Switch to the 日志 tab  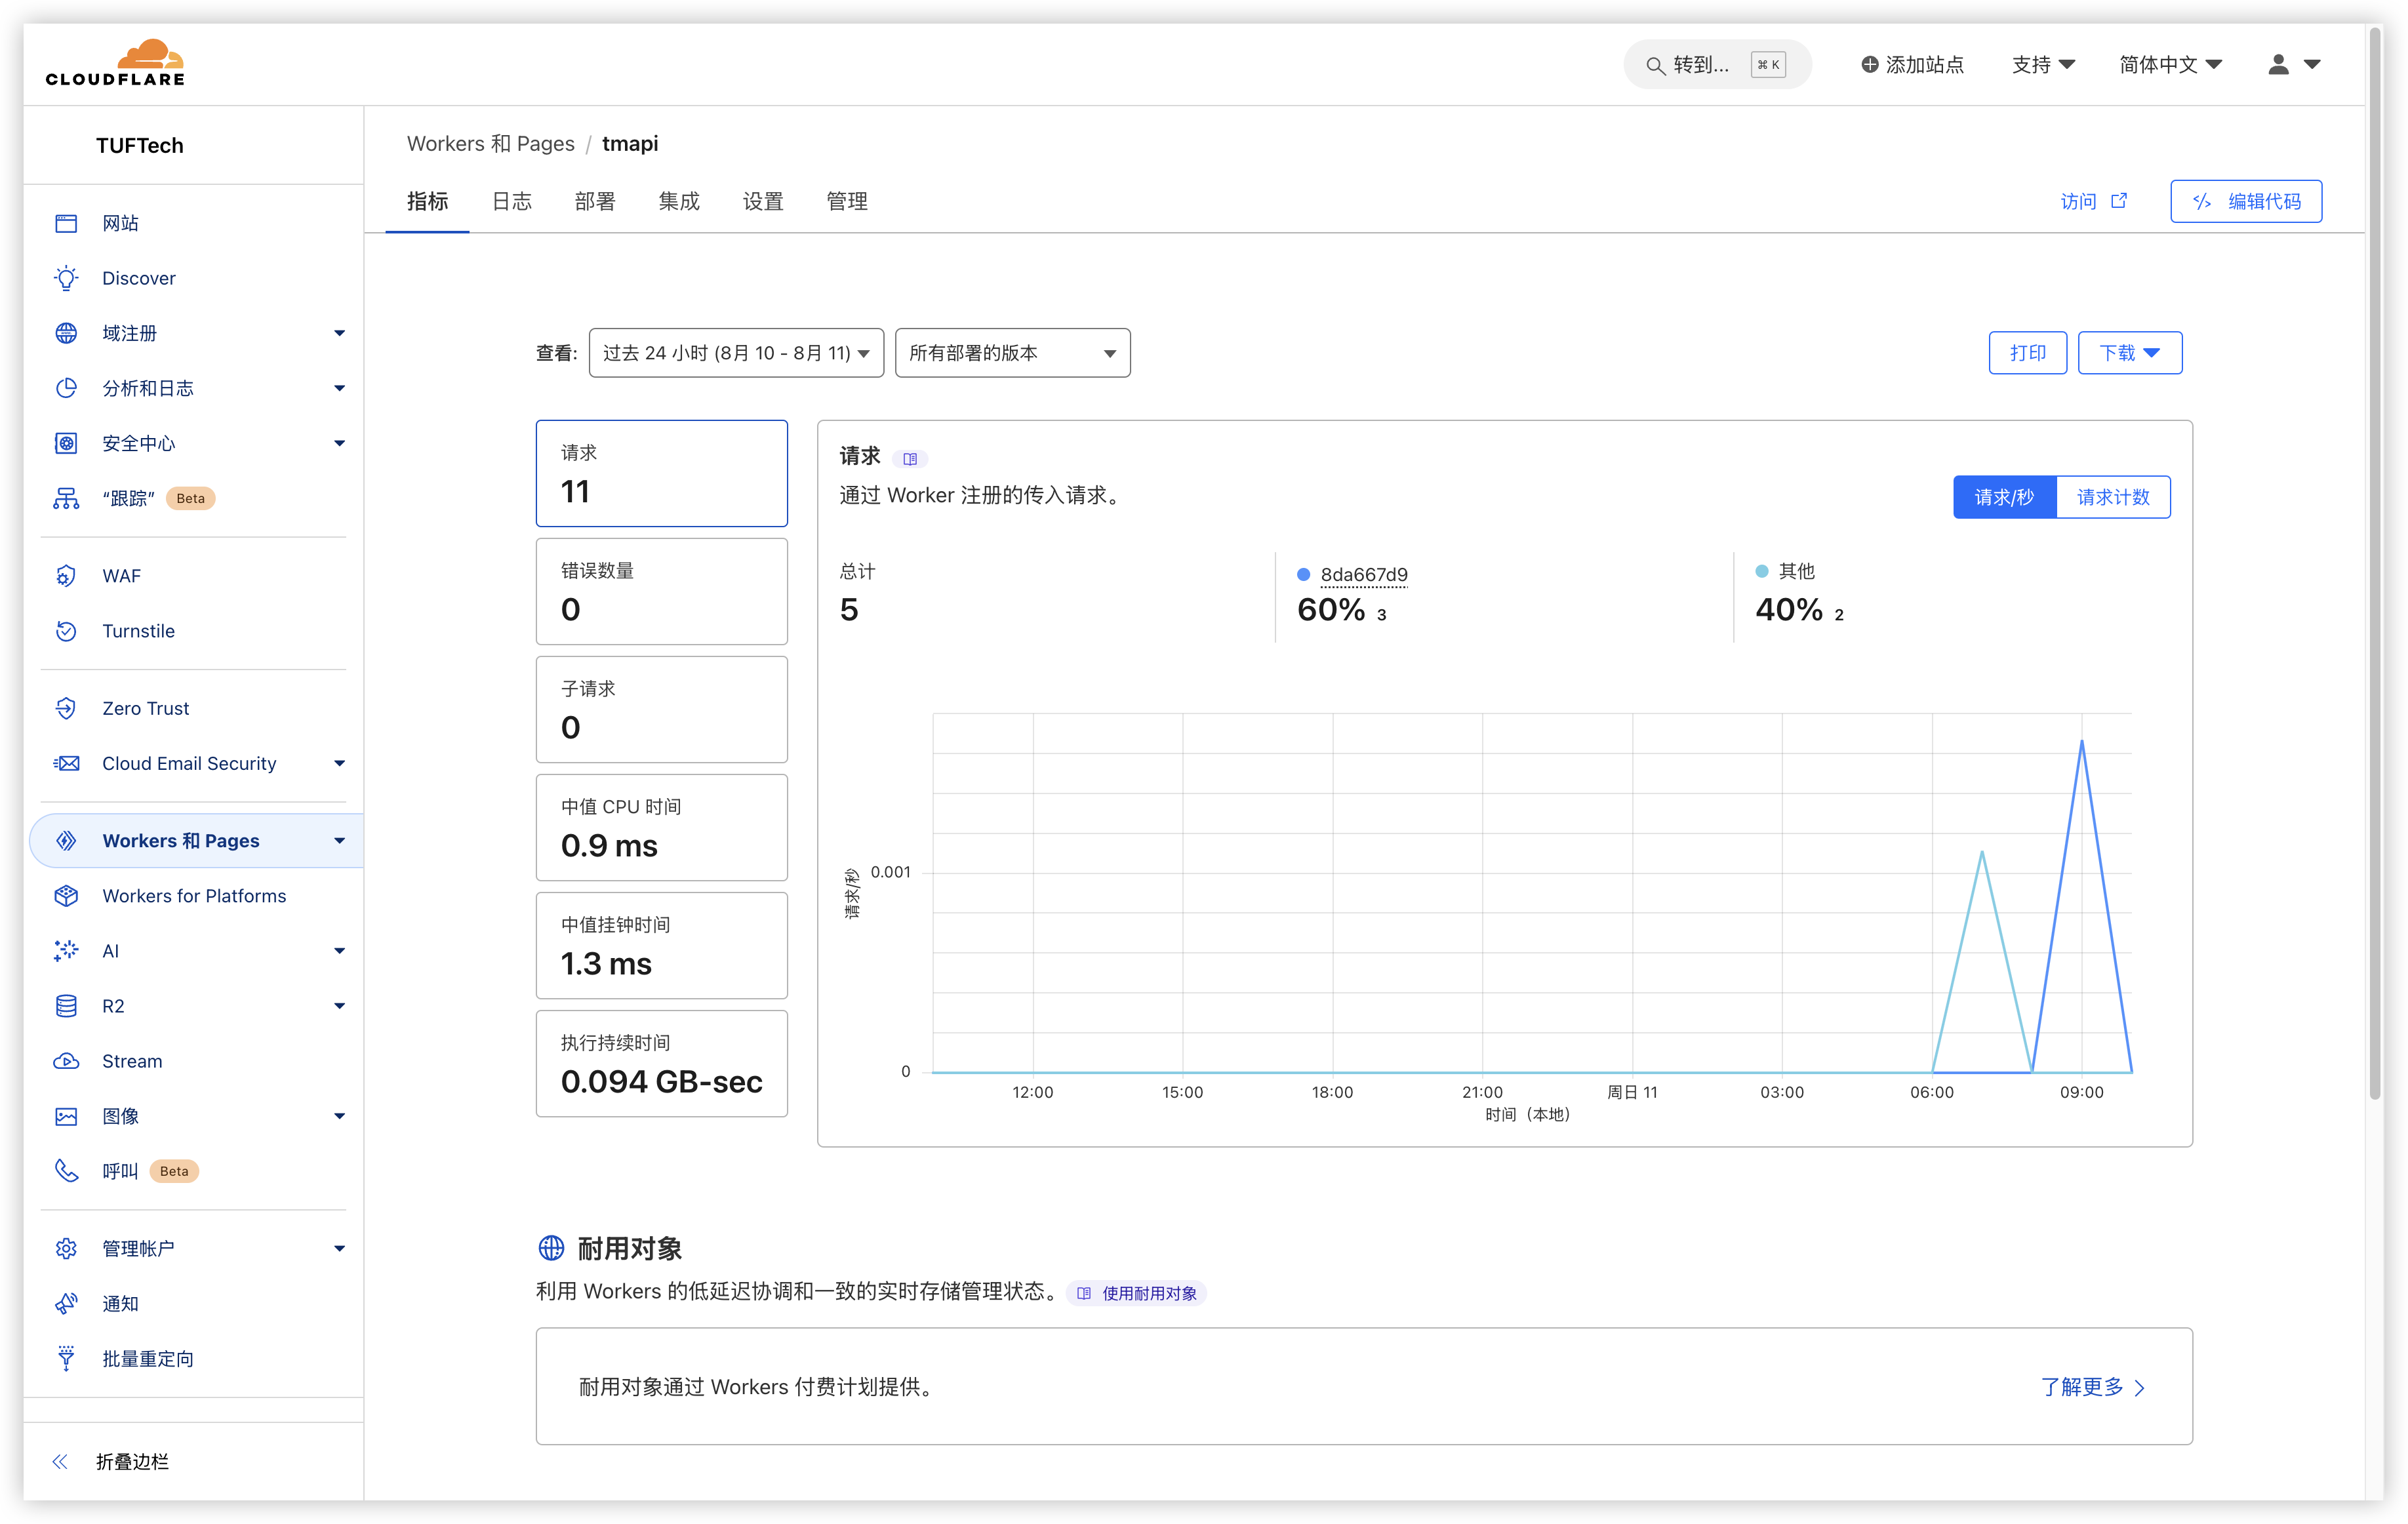click(x=511, y=201)
